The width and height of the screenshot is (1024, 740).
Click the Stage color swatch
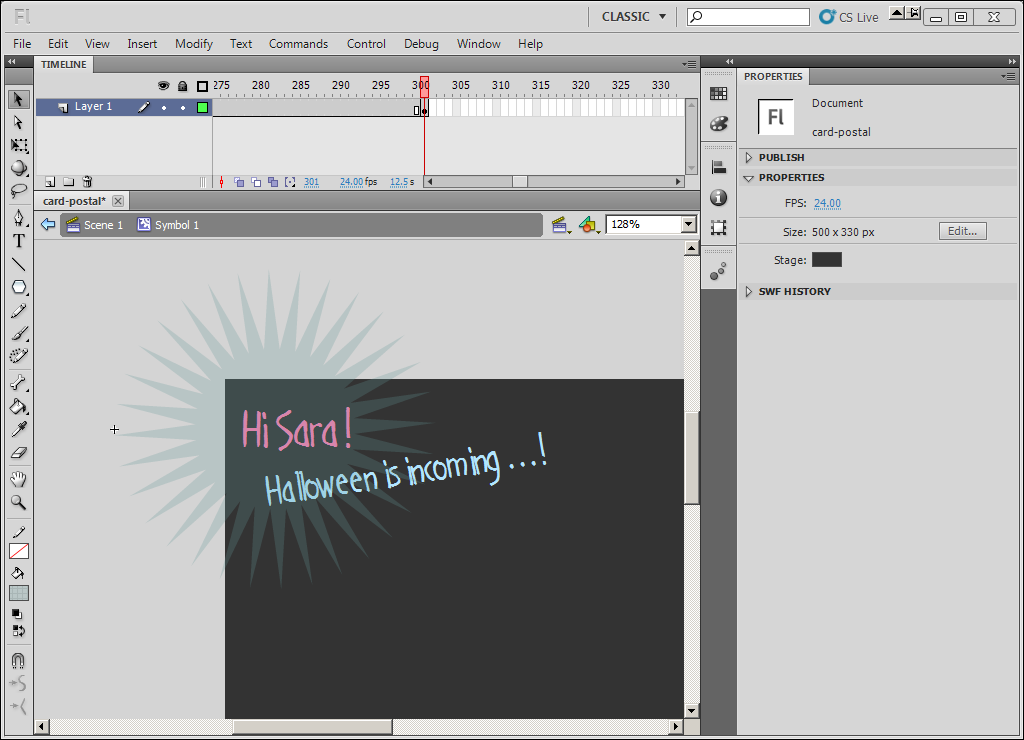click(x=827, y=260)
